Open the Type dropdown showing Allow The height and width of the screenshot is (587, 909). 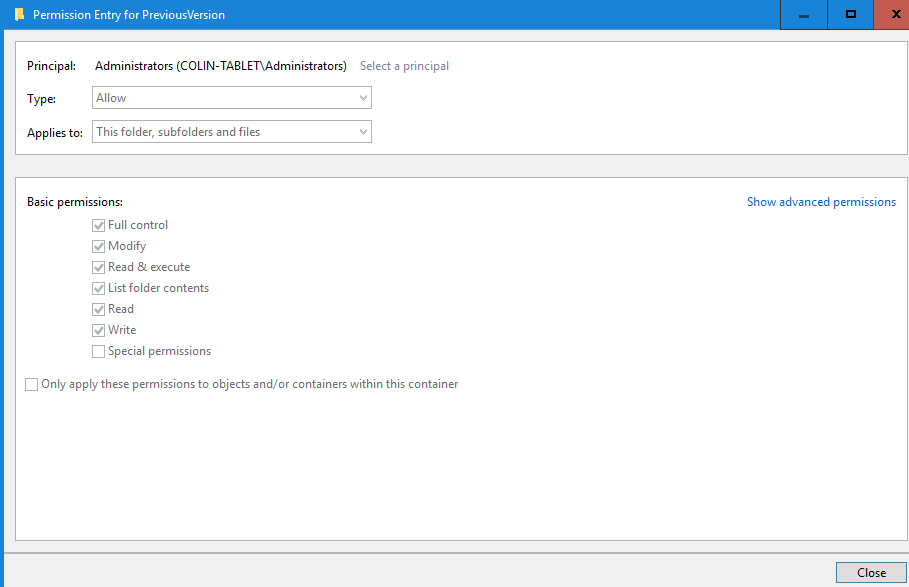(231, 98)
